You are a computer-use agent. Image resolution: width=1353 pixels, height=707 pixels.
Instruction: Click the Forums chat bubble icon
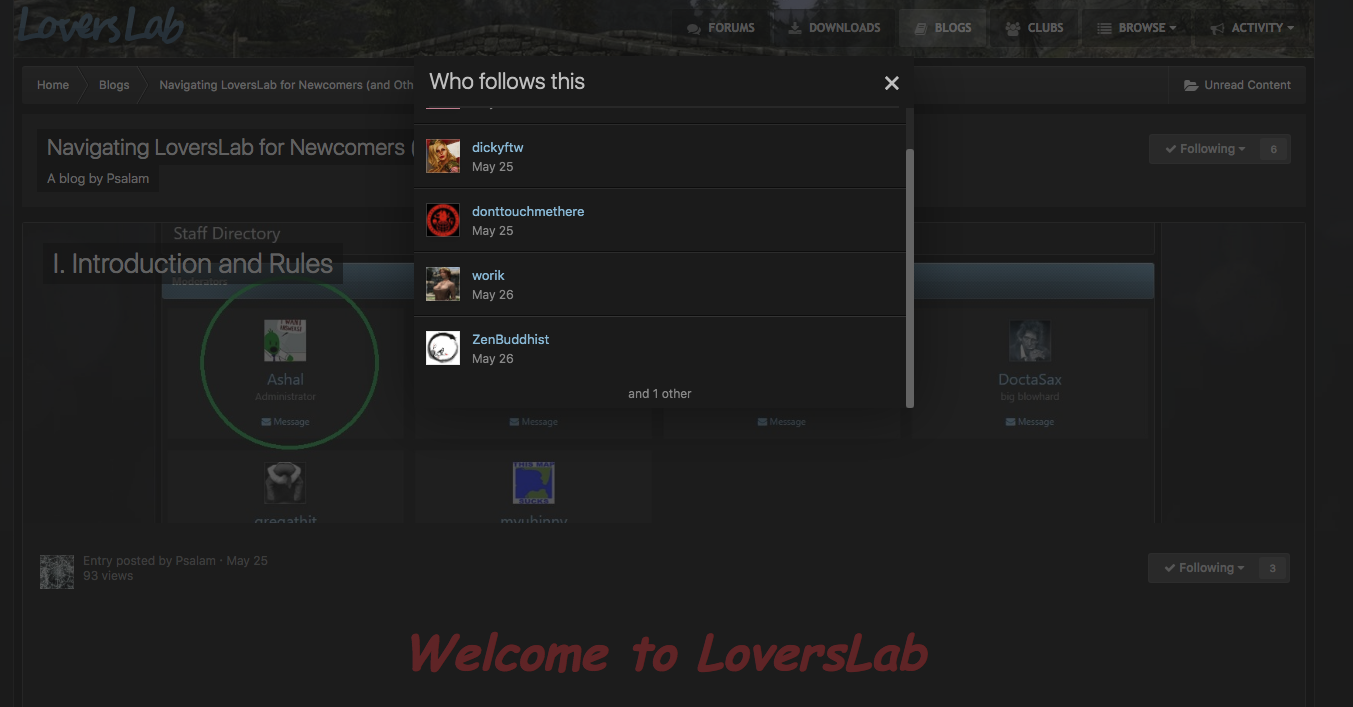click(x=694, y=28)
